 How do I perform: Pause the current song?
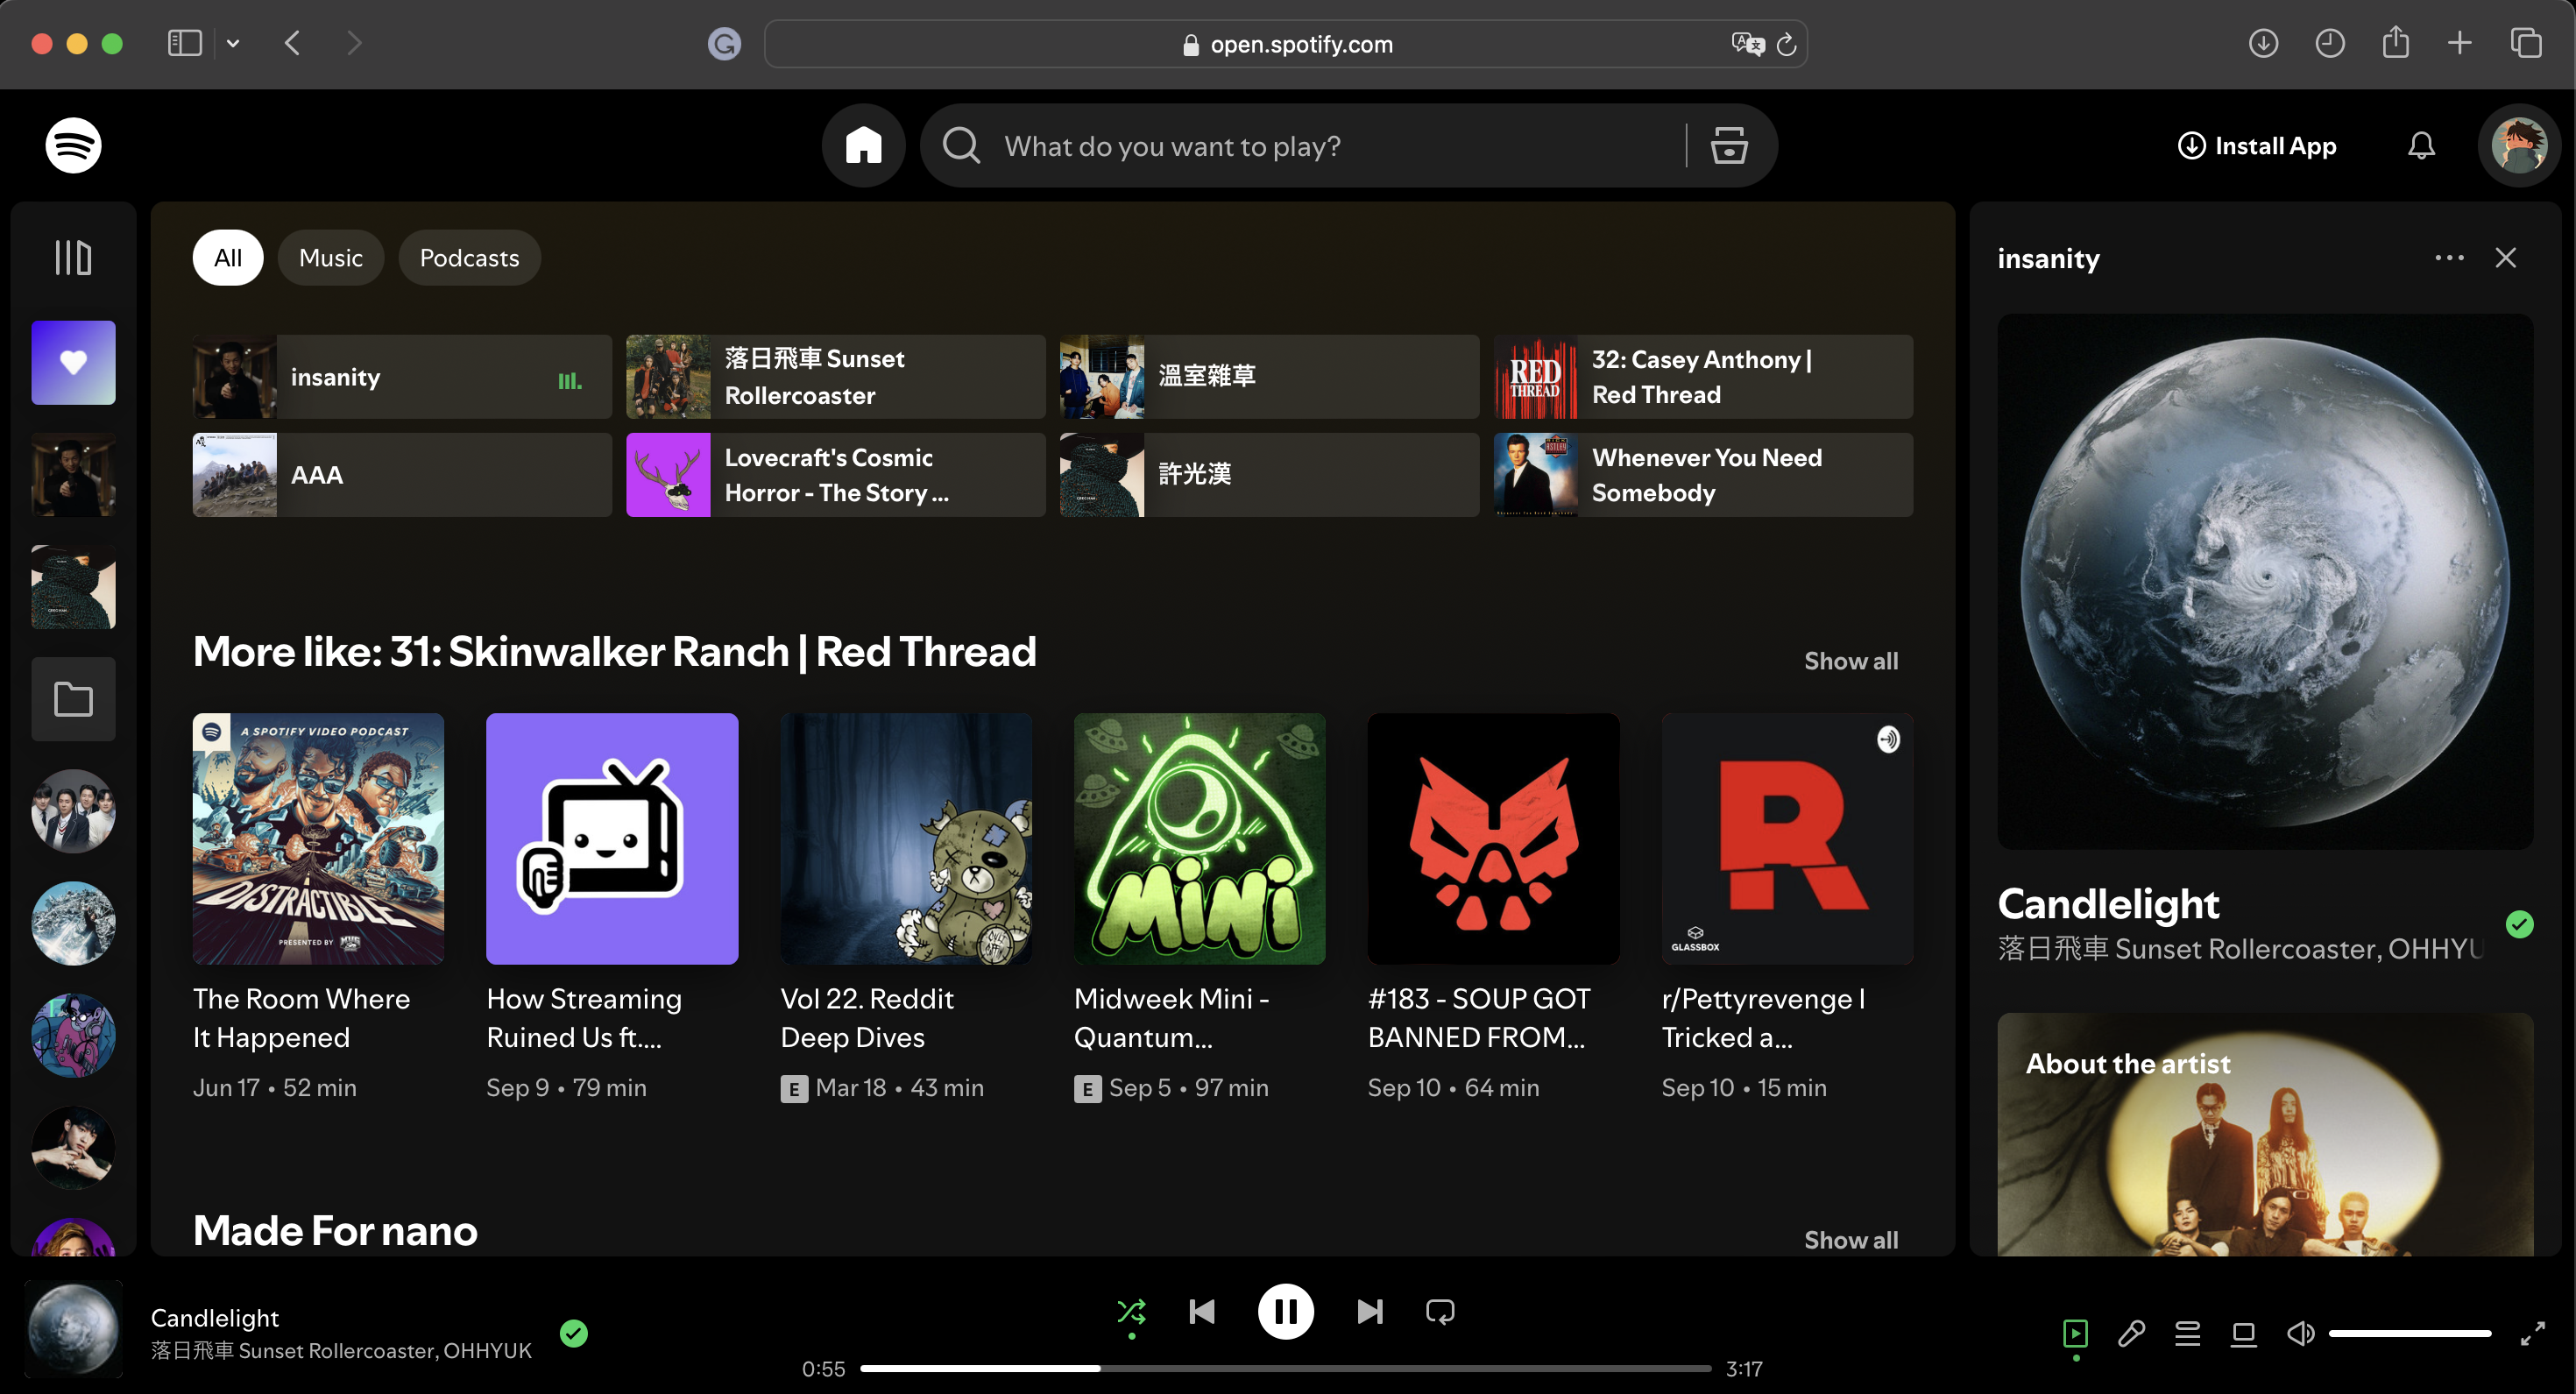click(1285, 1311)
